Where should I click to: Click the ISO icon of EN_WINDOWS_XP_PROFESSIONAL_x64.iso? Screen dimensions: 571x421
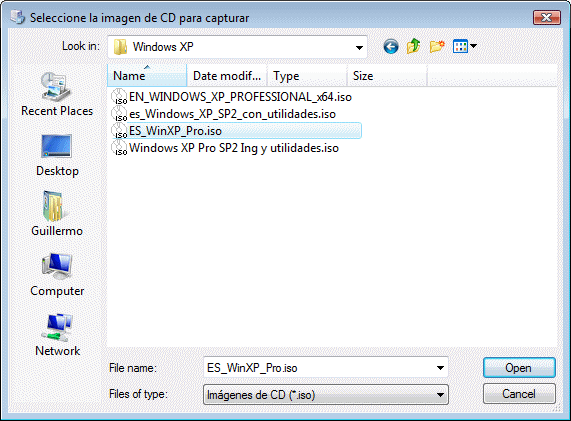[119, 97]
